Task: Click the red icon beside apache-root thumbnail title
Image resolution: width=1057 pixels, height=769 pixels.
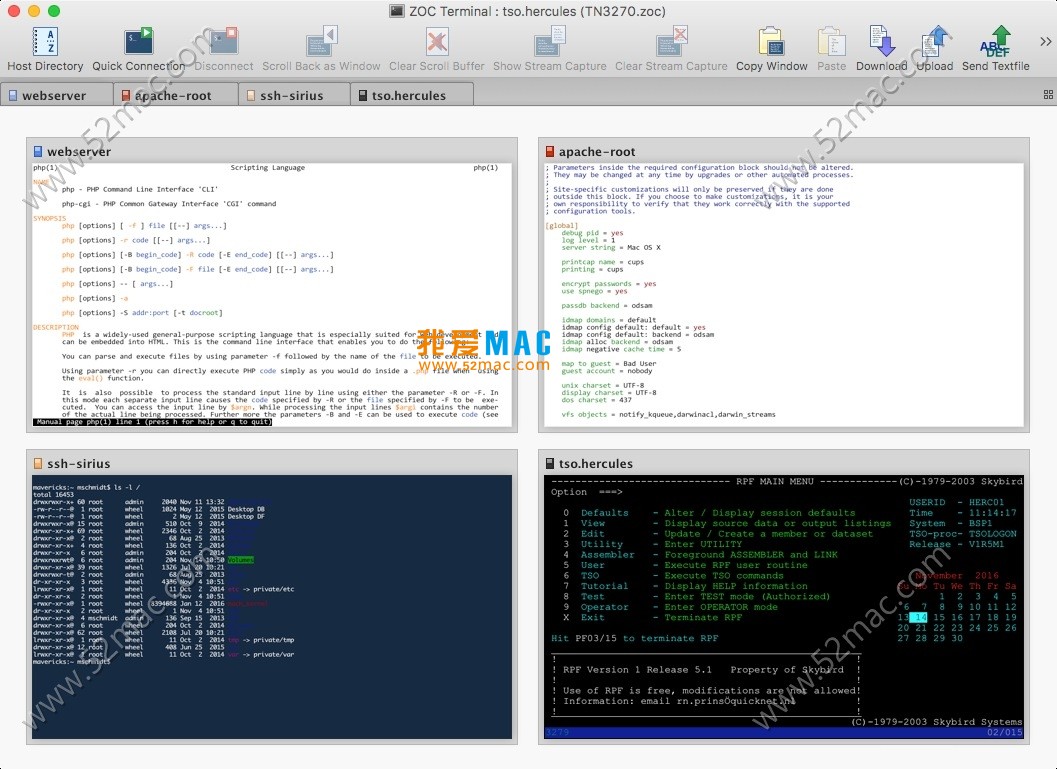Action: [549, 152]
